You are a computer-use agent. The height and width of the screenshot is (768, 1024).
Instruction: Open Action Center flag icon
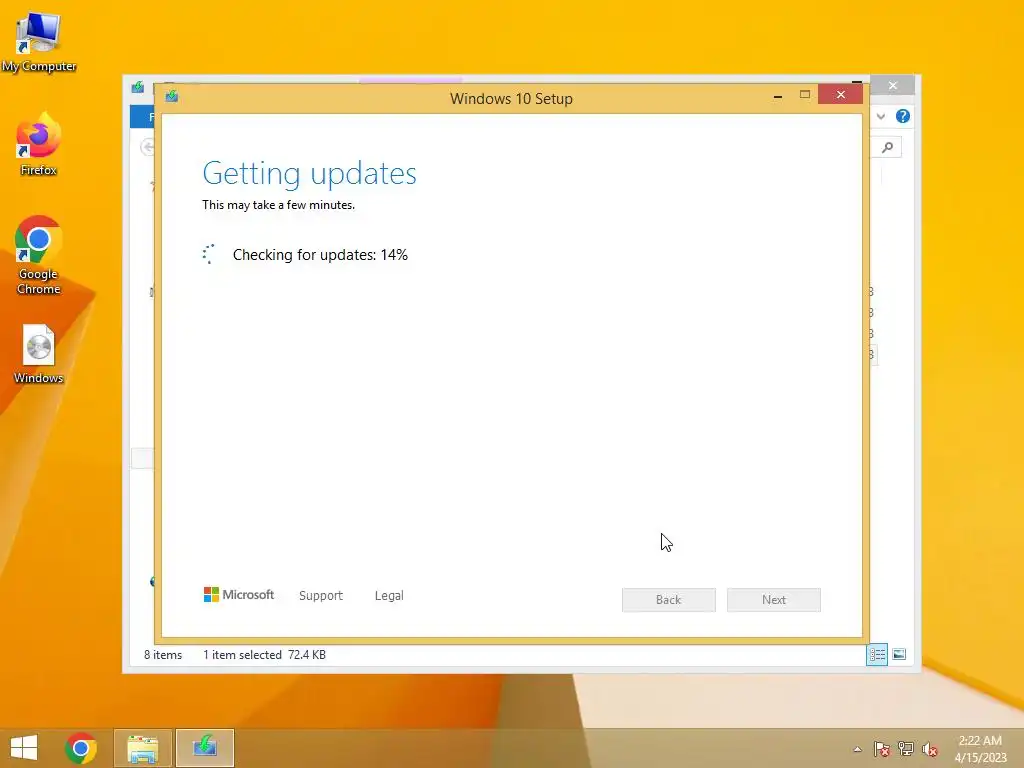[x=882, y=749]
